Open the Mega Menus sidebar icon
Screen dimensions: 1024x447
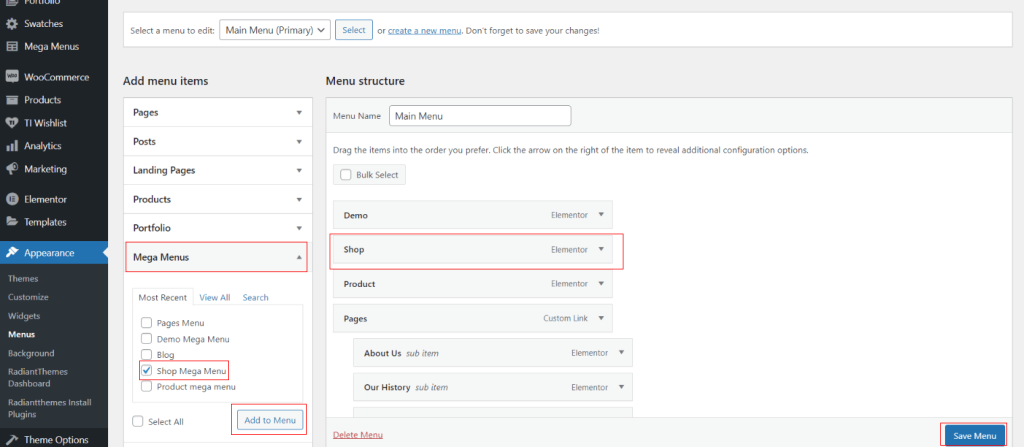point(11,46)
